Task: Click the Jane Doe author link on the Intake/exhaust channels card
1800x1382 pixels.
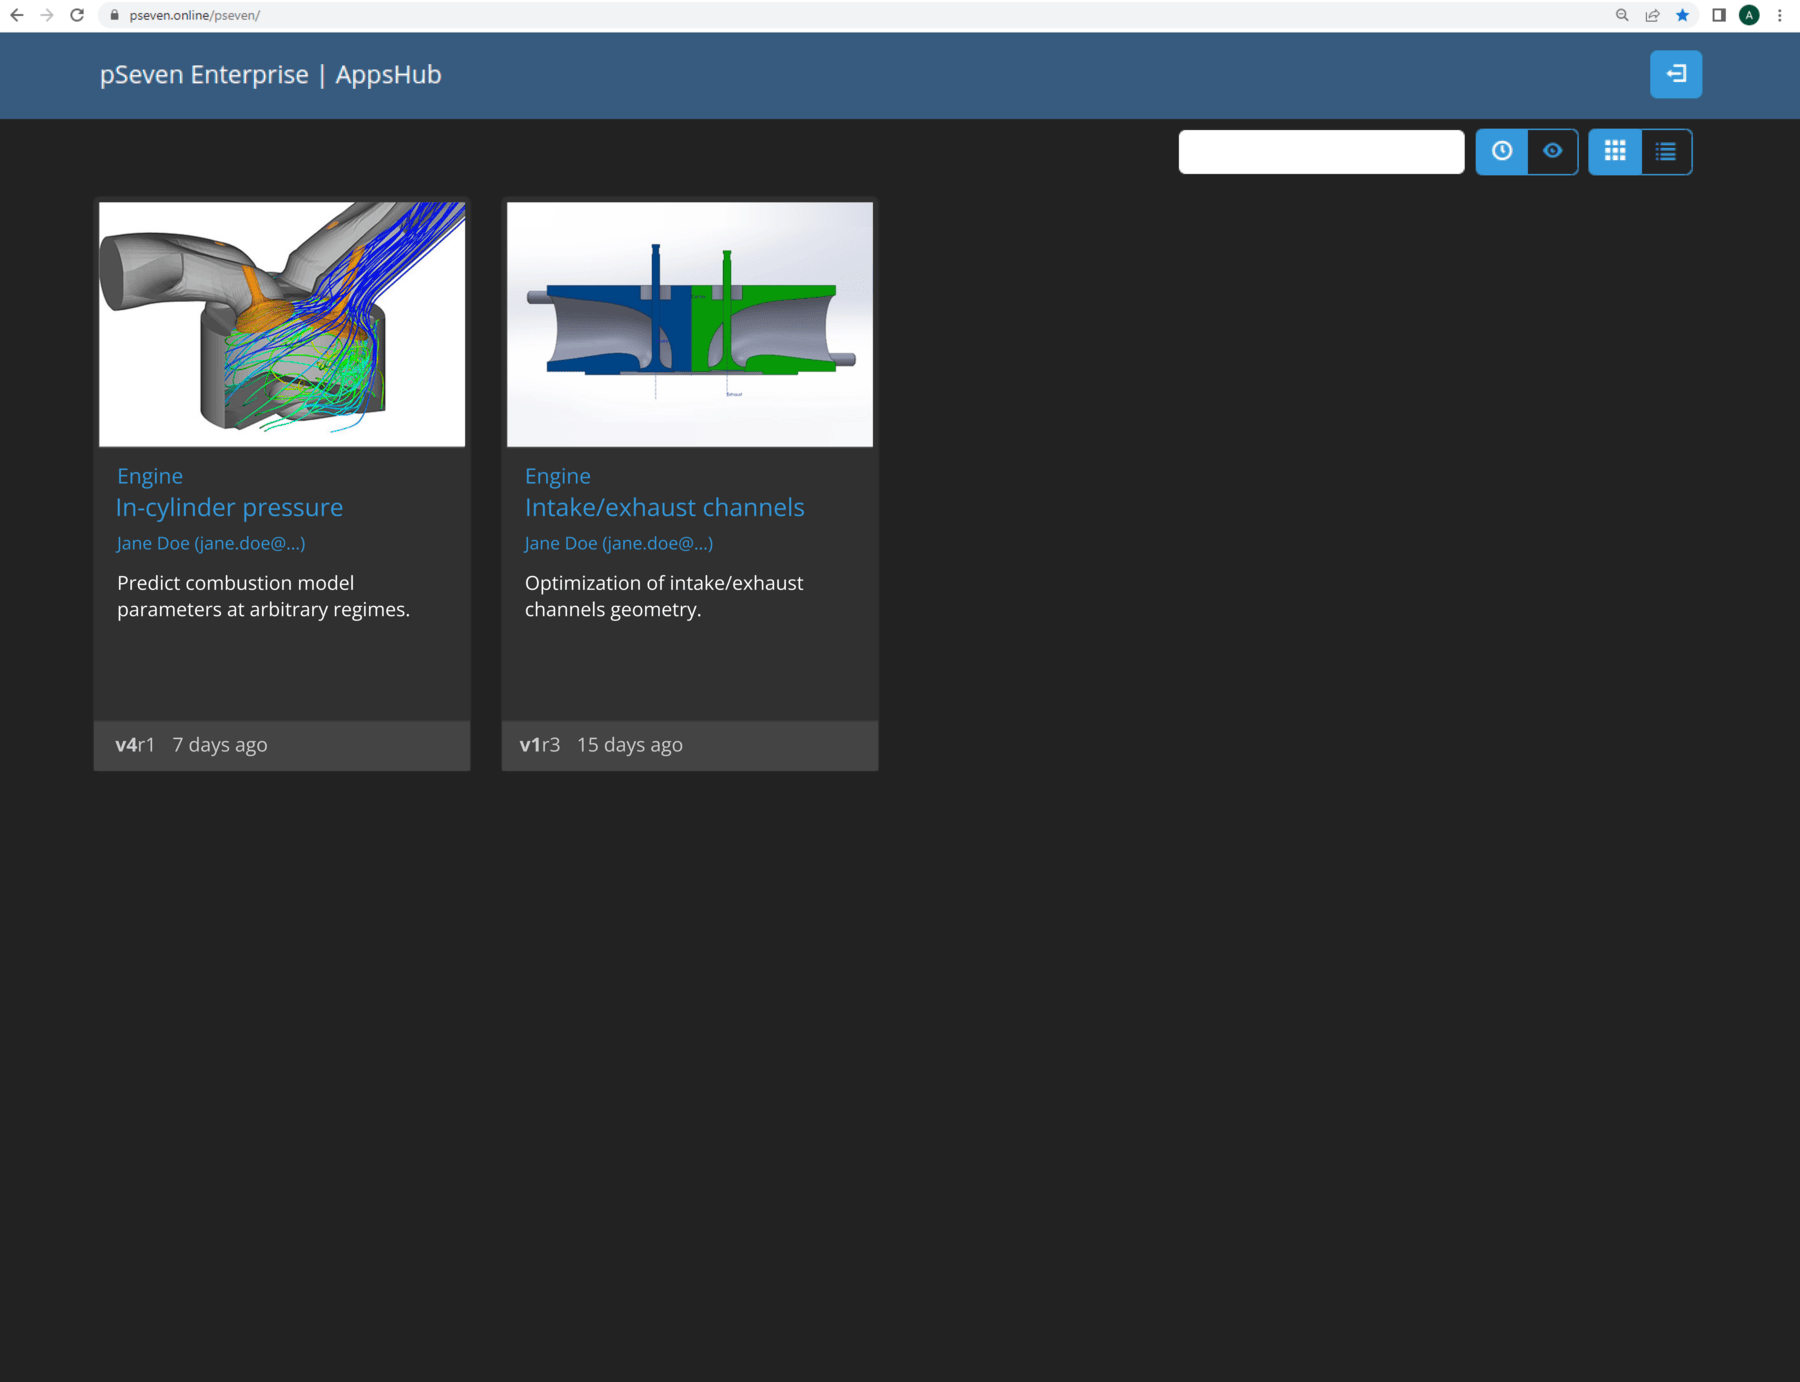Action: [619, 543]
